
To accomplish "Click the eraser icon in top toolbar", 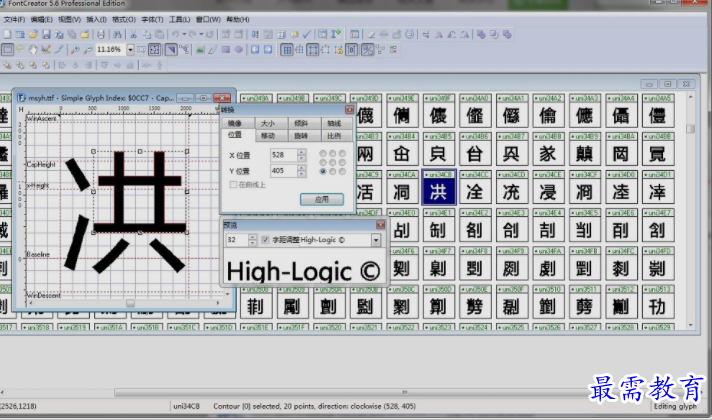I will (x=371, y=35).
